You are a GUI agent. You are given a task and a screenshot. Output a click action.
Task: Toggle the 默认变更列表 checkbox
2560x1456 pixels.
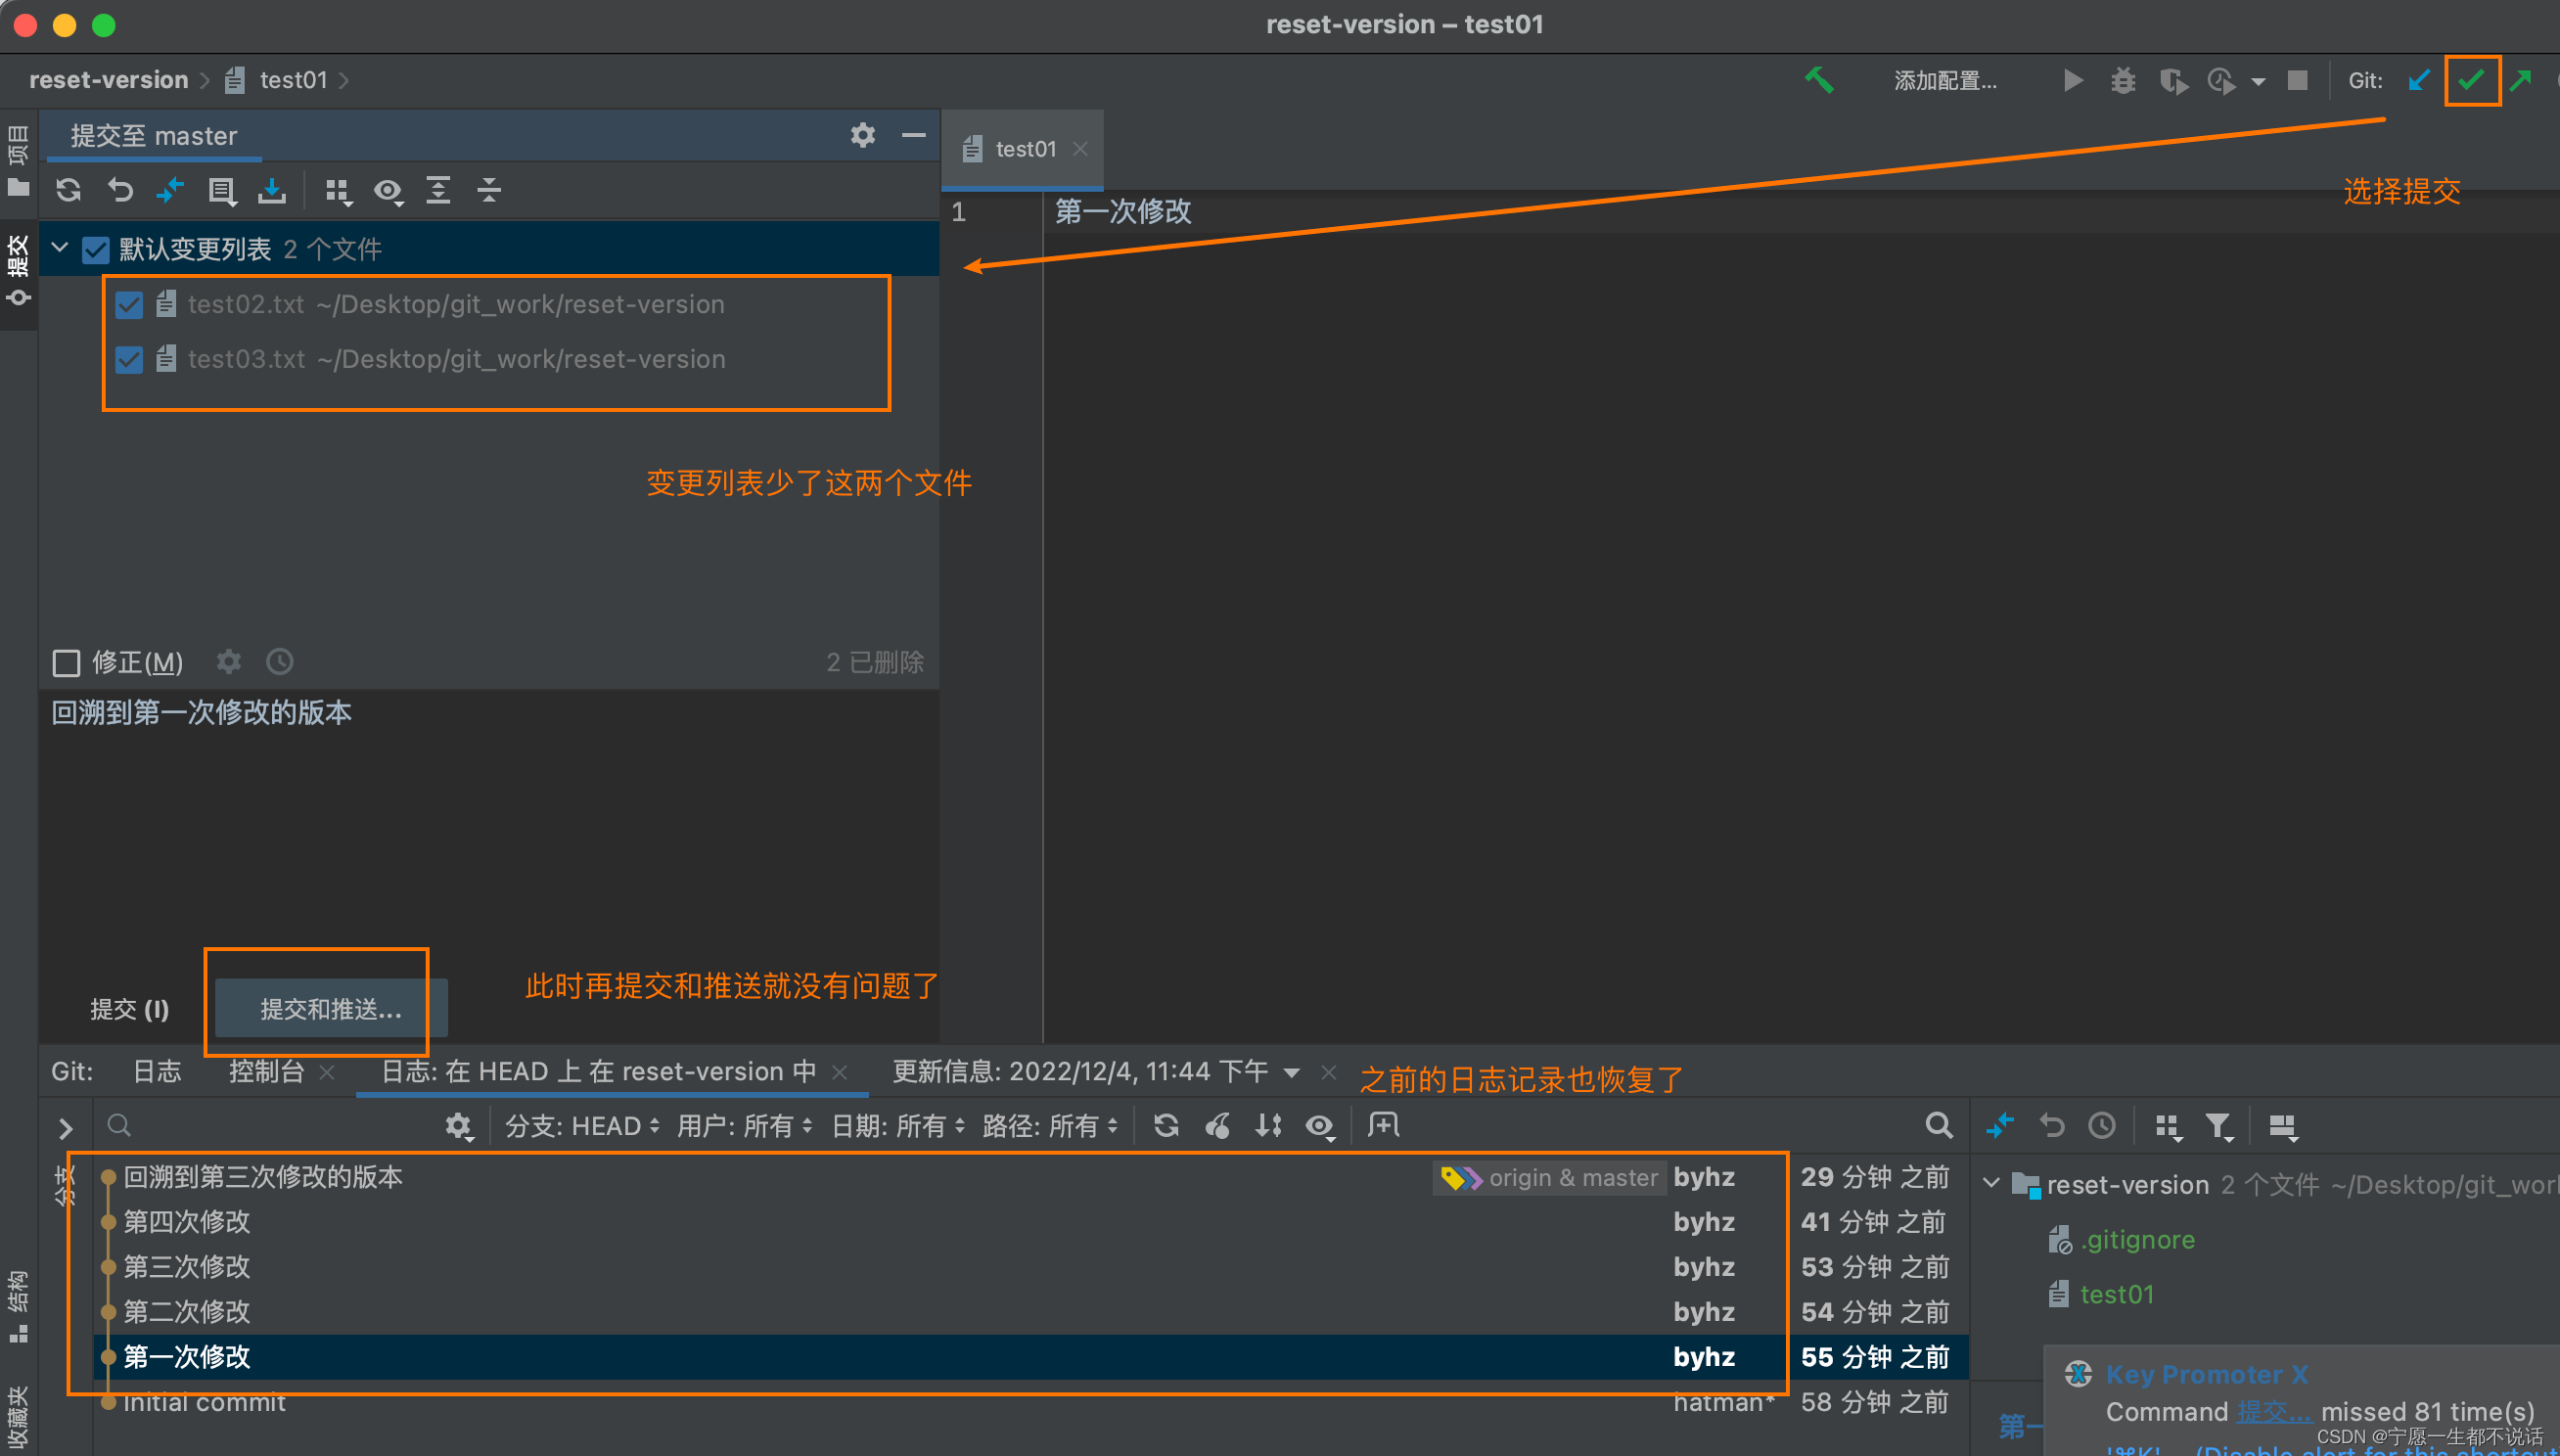(95, 249)
